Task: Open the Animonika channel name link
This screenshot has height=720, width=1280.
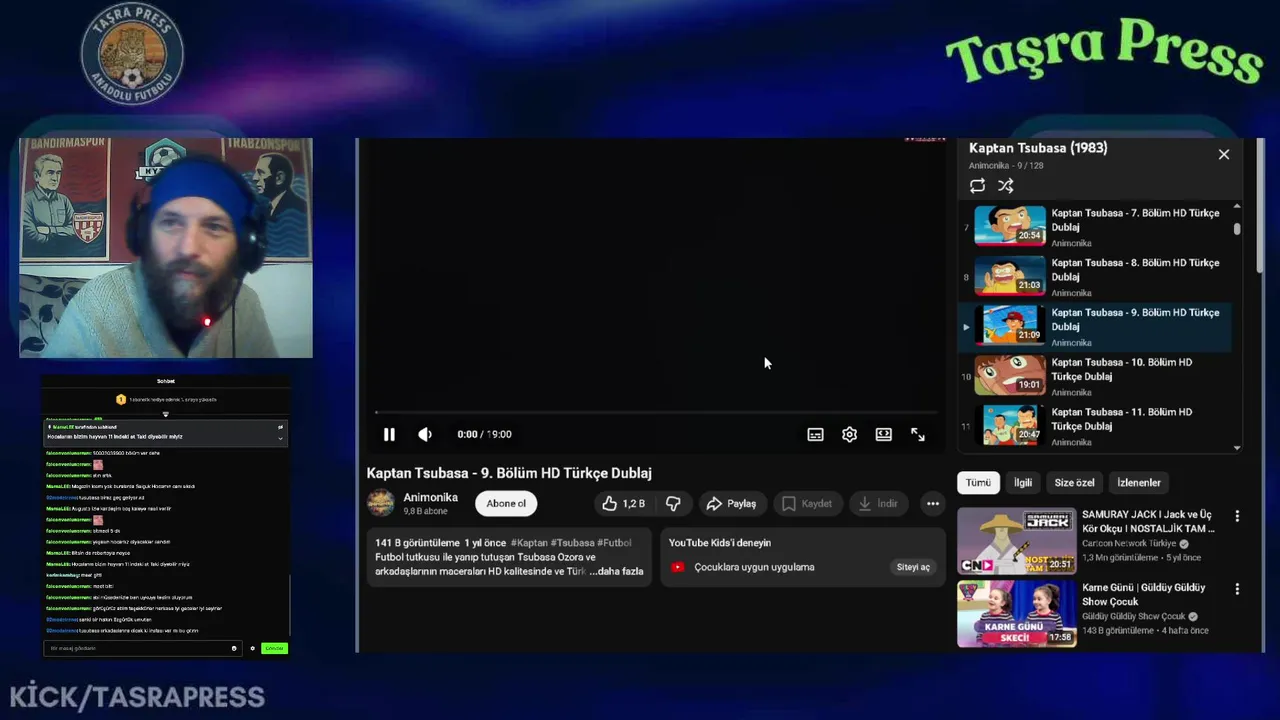Action: tap(430, 497)
